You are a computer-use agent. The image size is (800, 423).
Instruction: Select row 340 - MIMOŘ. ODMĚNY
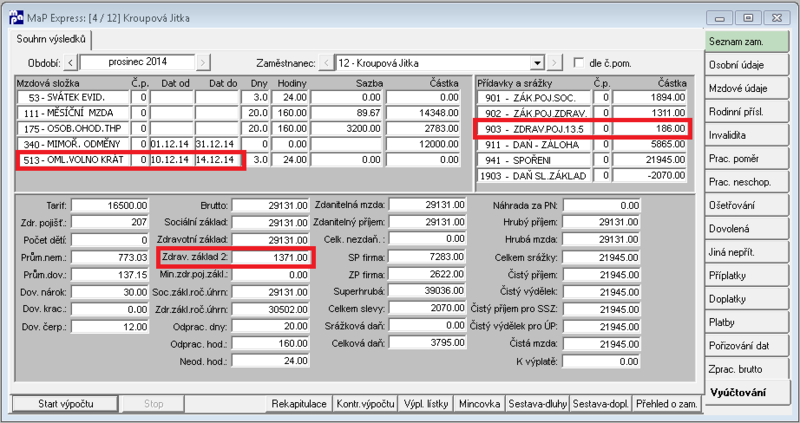(239, 144)
